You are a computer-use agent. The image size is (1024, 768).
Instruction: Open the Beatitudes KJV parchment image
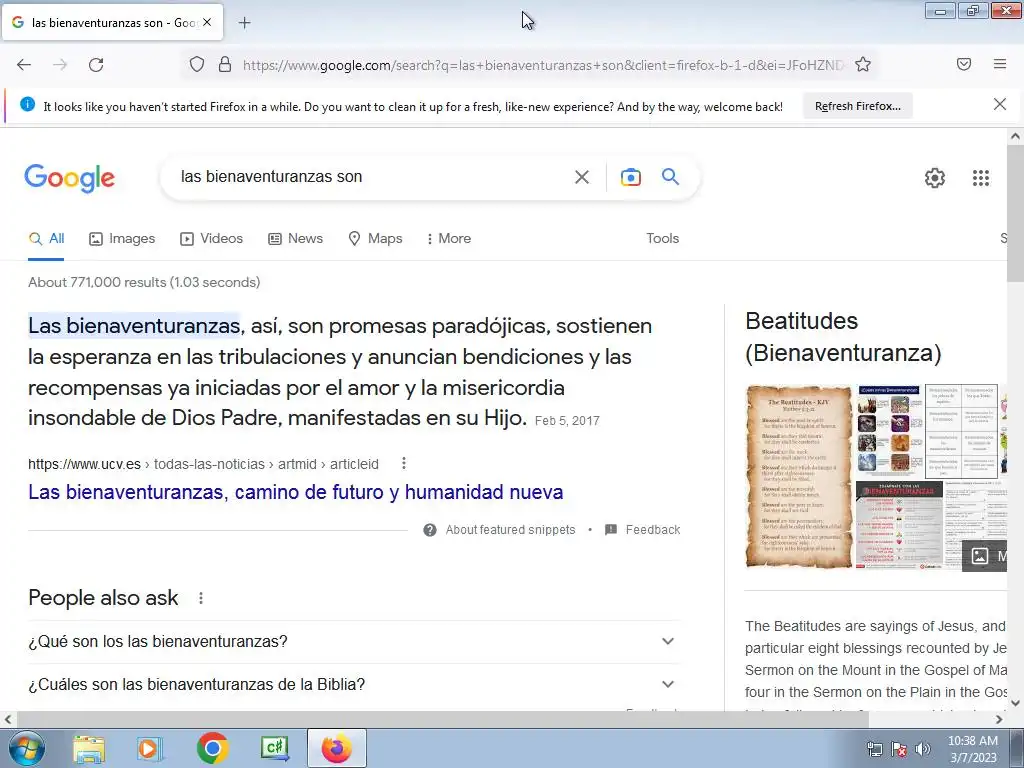tap(799, 477)
